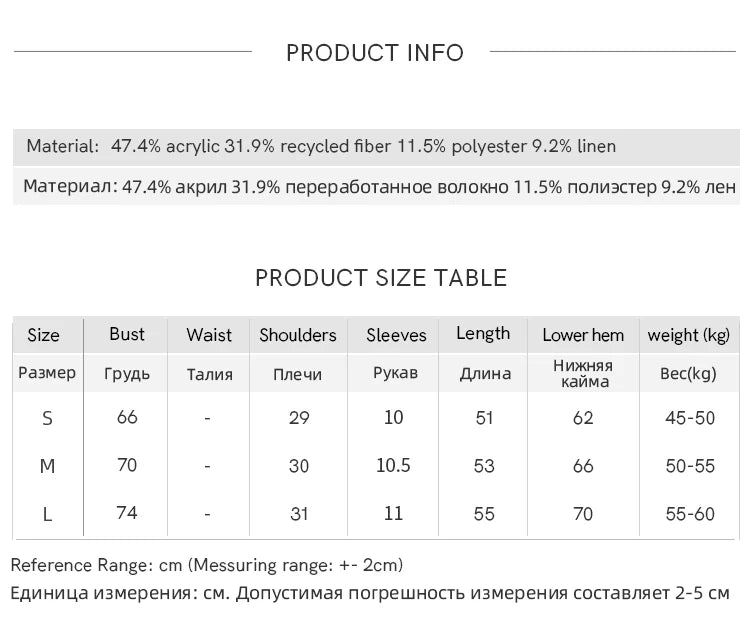Select the Waist column header

[x=209, y=336]
